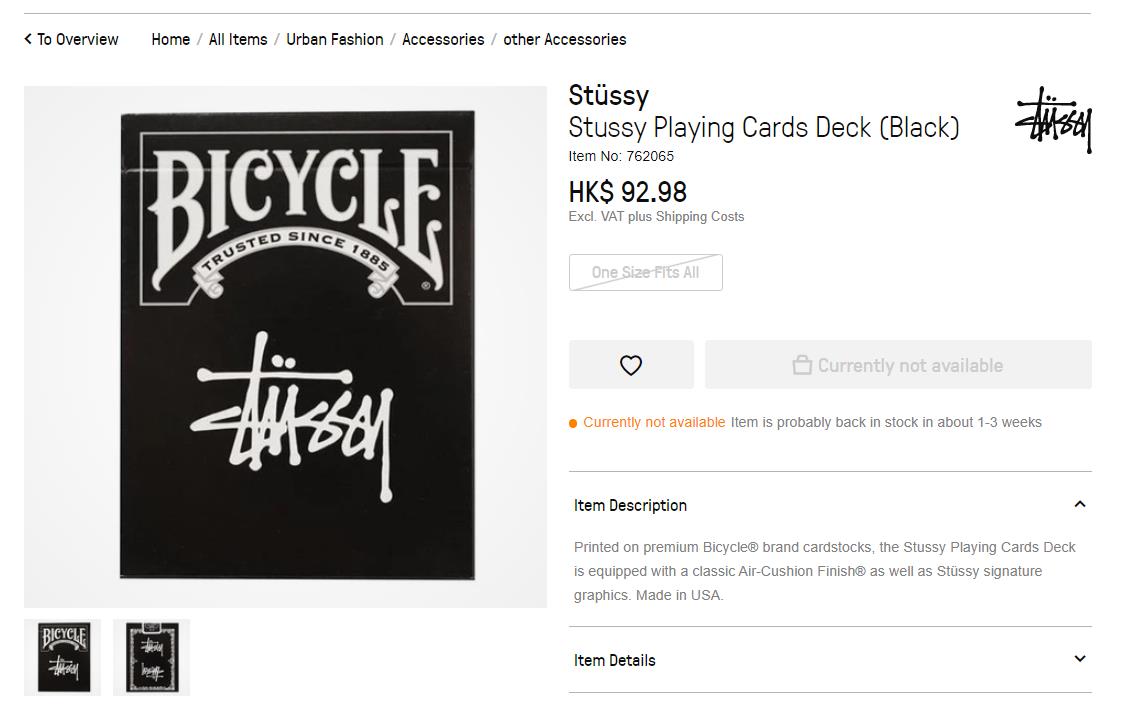This screenshot has height=712, width=1131.
Task: Click the heart wishlist icon
Action: coord(631,365)
